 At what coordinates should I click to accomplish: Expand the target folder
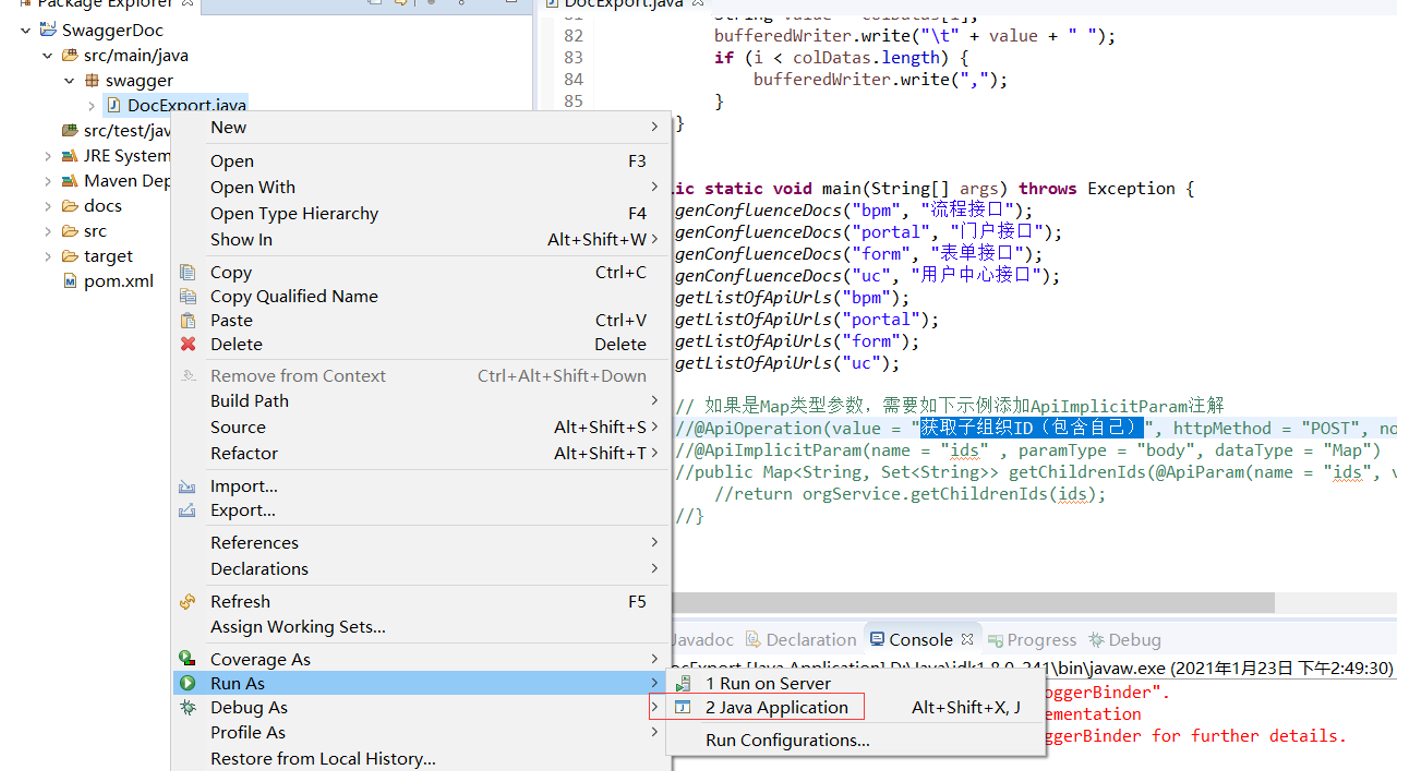point(47,256)
